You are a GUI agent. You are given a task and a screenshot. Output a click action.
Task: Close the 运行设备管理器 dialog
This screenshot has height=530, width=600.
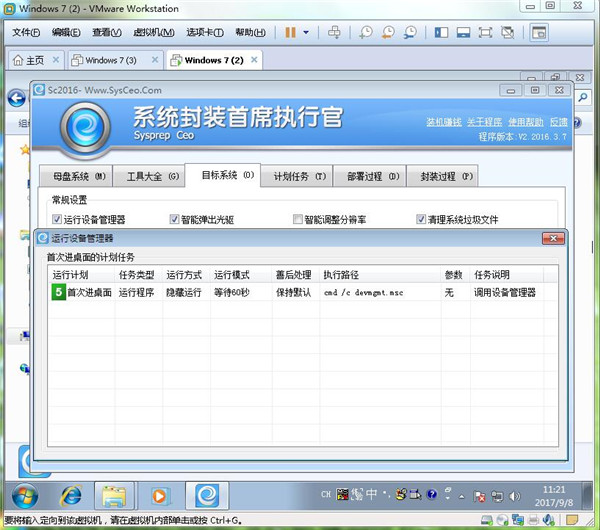pyautogui.click(x=553, y=238)
